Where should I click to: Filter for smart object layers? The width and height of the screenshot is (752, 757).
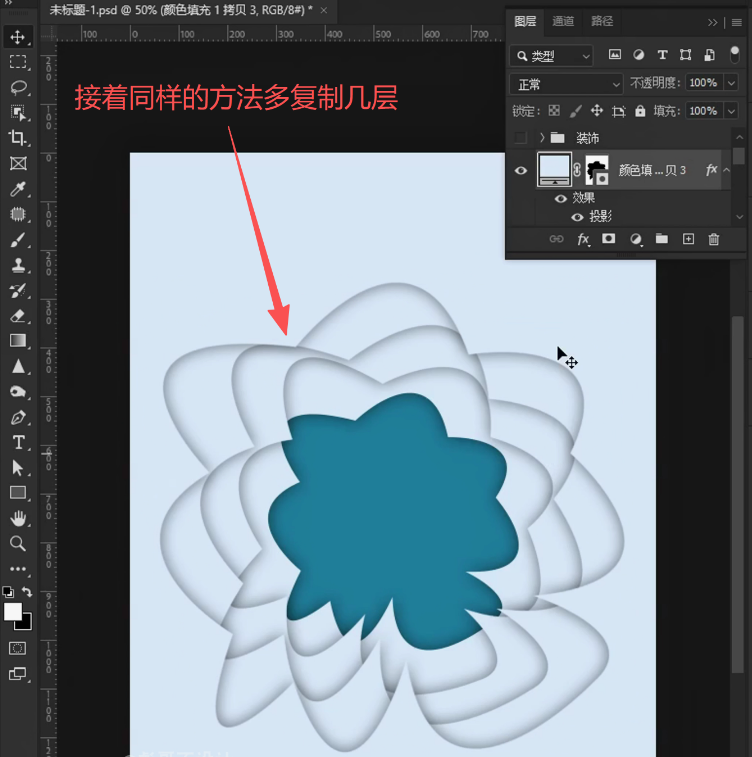(x=709, y=55)
